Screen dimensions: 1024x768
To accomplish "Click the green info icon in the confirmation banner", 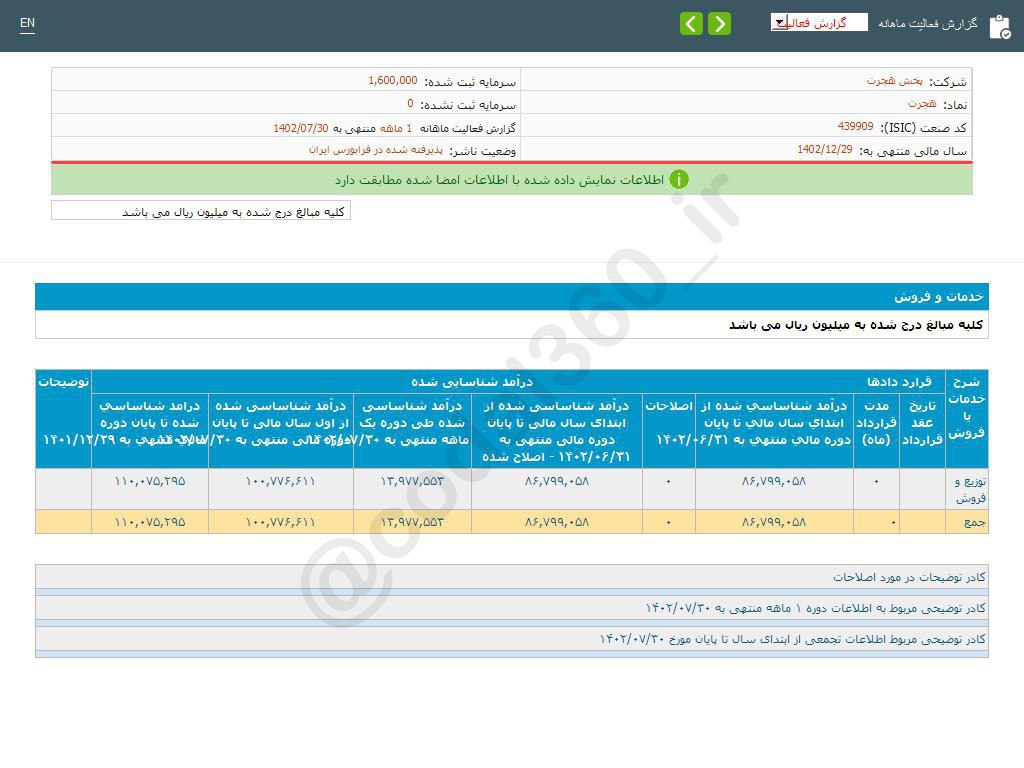I will [679, 180].
